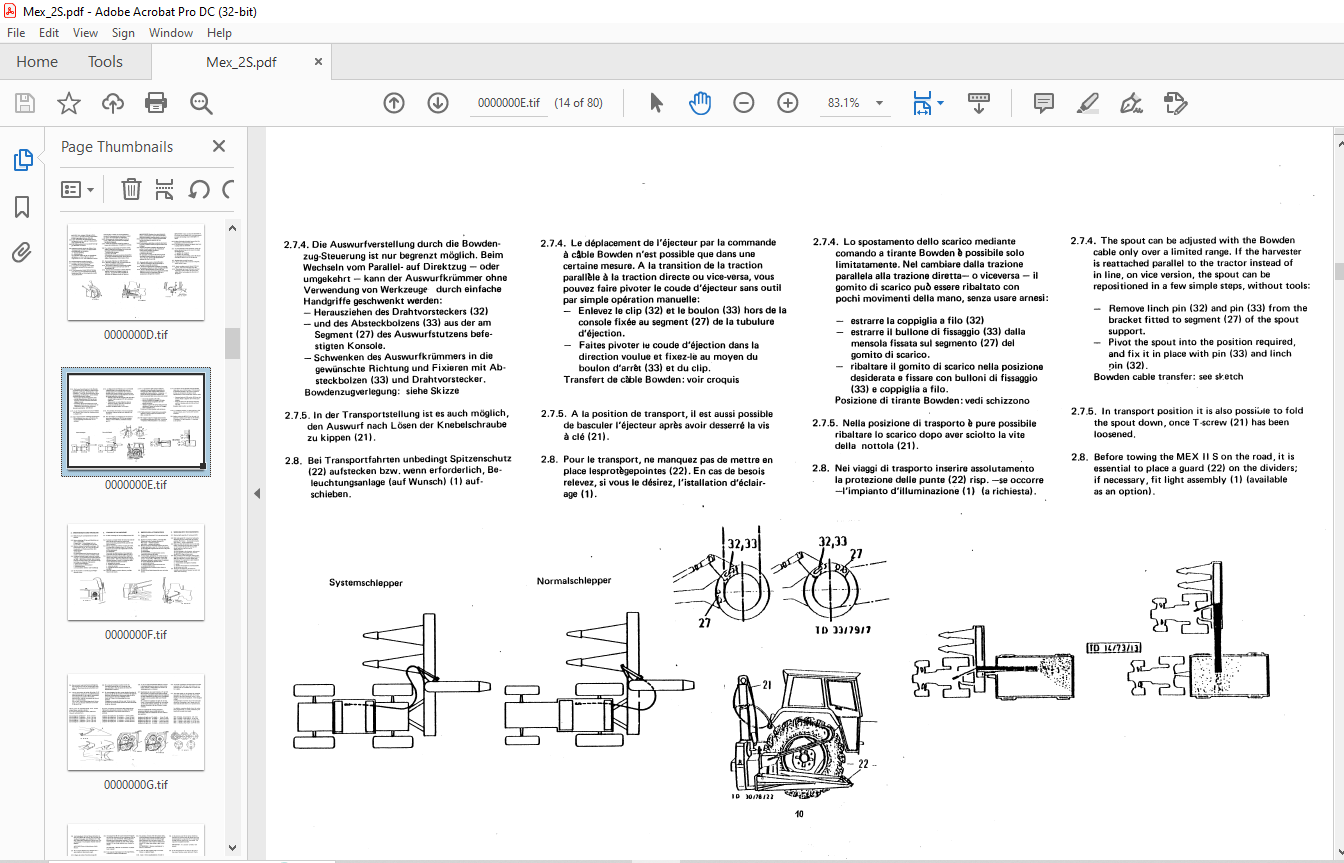
Task: Select the 0000000D.tif page thumbnail
Action: tap(136, 272)
